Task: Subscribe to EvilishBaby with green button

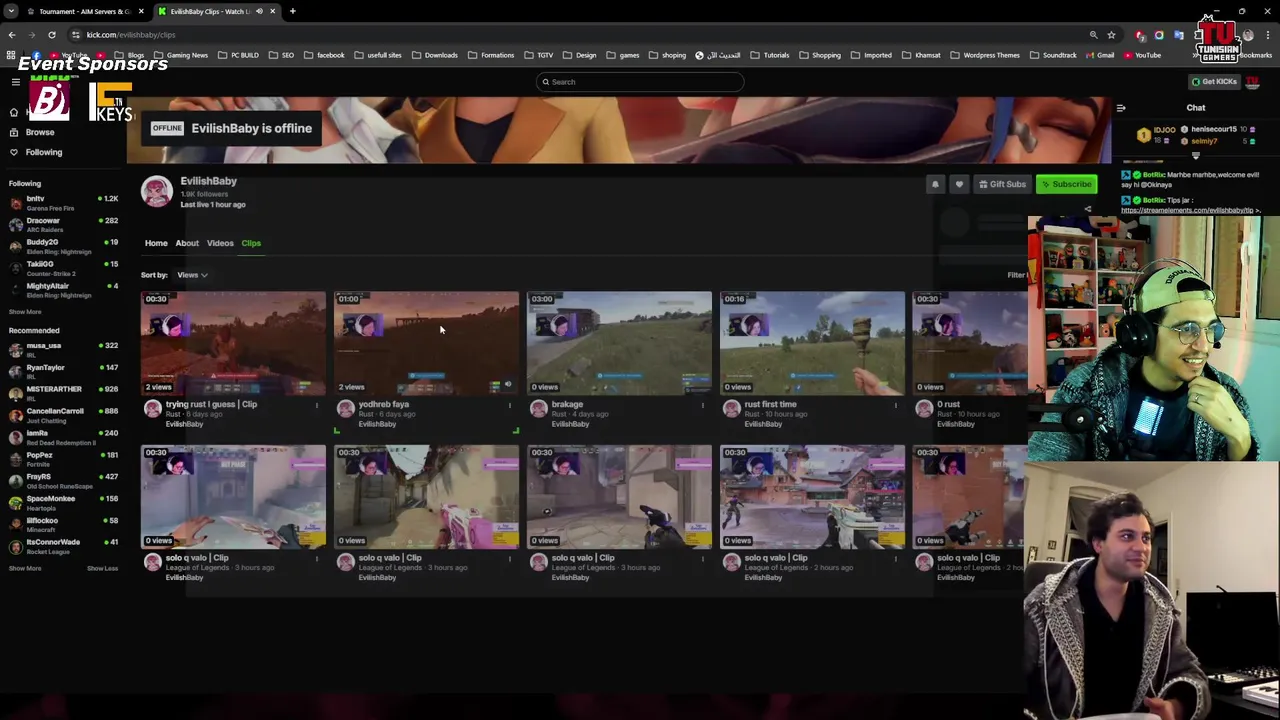Action: 1066,184
